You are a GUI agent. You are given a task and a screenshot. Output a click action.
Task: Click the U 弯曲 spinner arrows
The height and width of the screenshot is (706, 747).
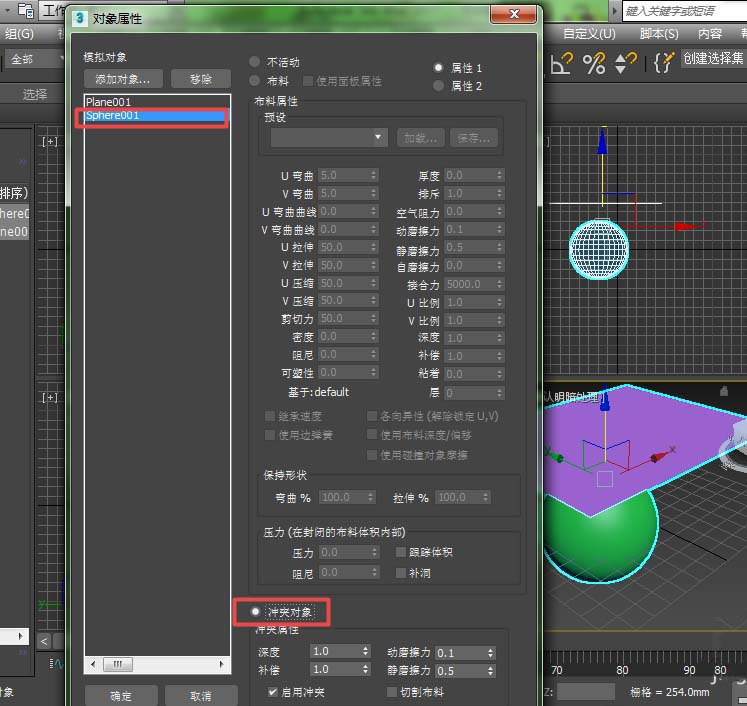point(374,175)
